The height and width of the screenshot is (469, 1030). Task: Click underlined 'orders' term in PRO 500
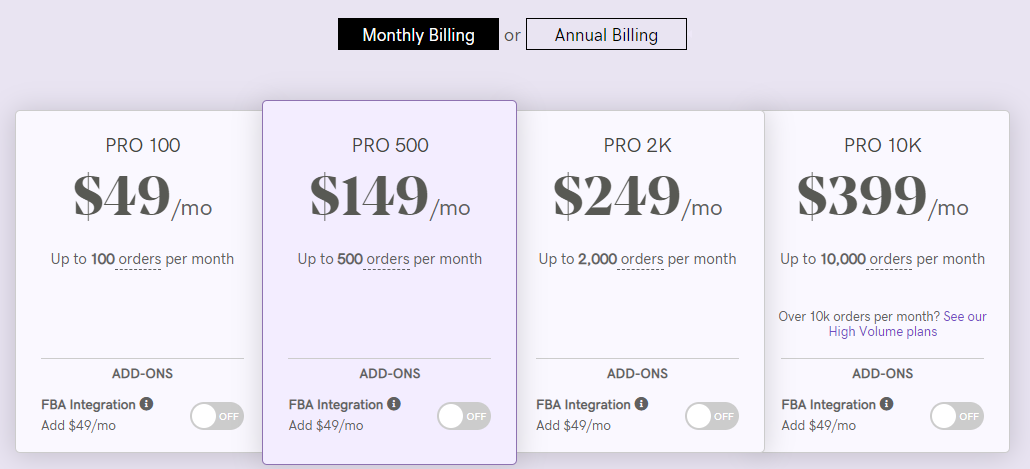tap(388, 259)
